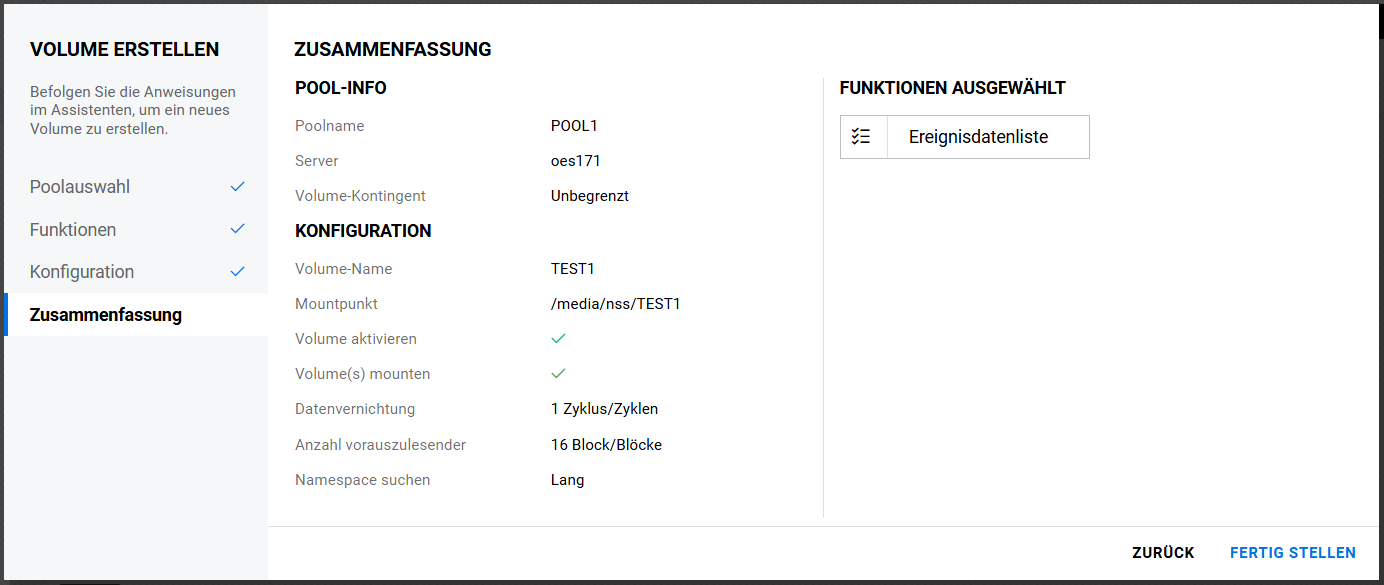This screenshot has height=585, width=1384.
Task: Select the Zusammenfassung step
Action: (106, 315)
